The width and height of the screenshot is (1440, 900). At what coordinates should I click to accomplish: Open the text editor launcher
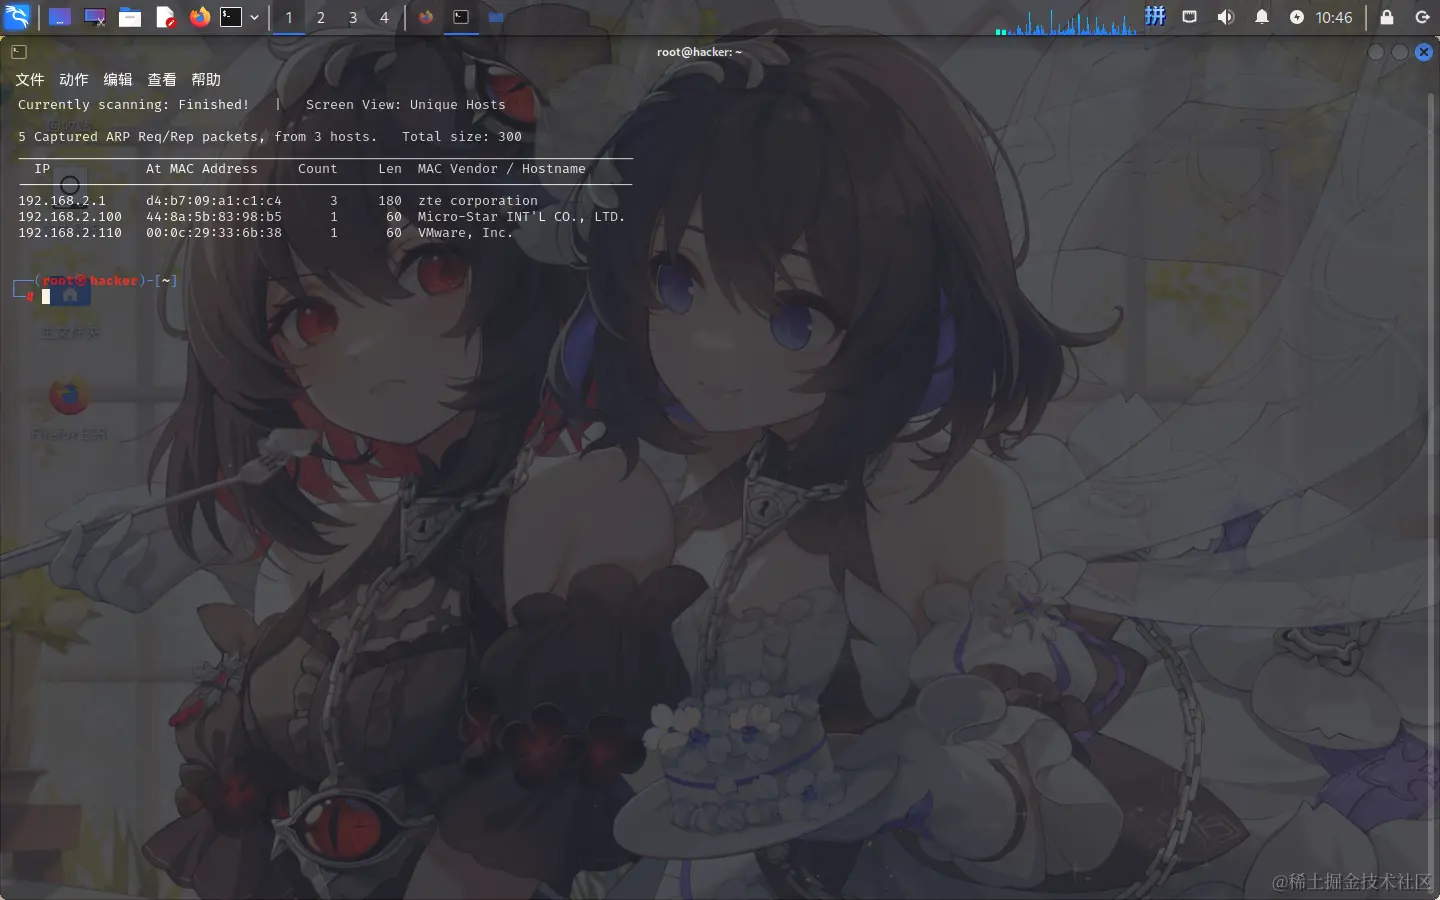166,17
